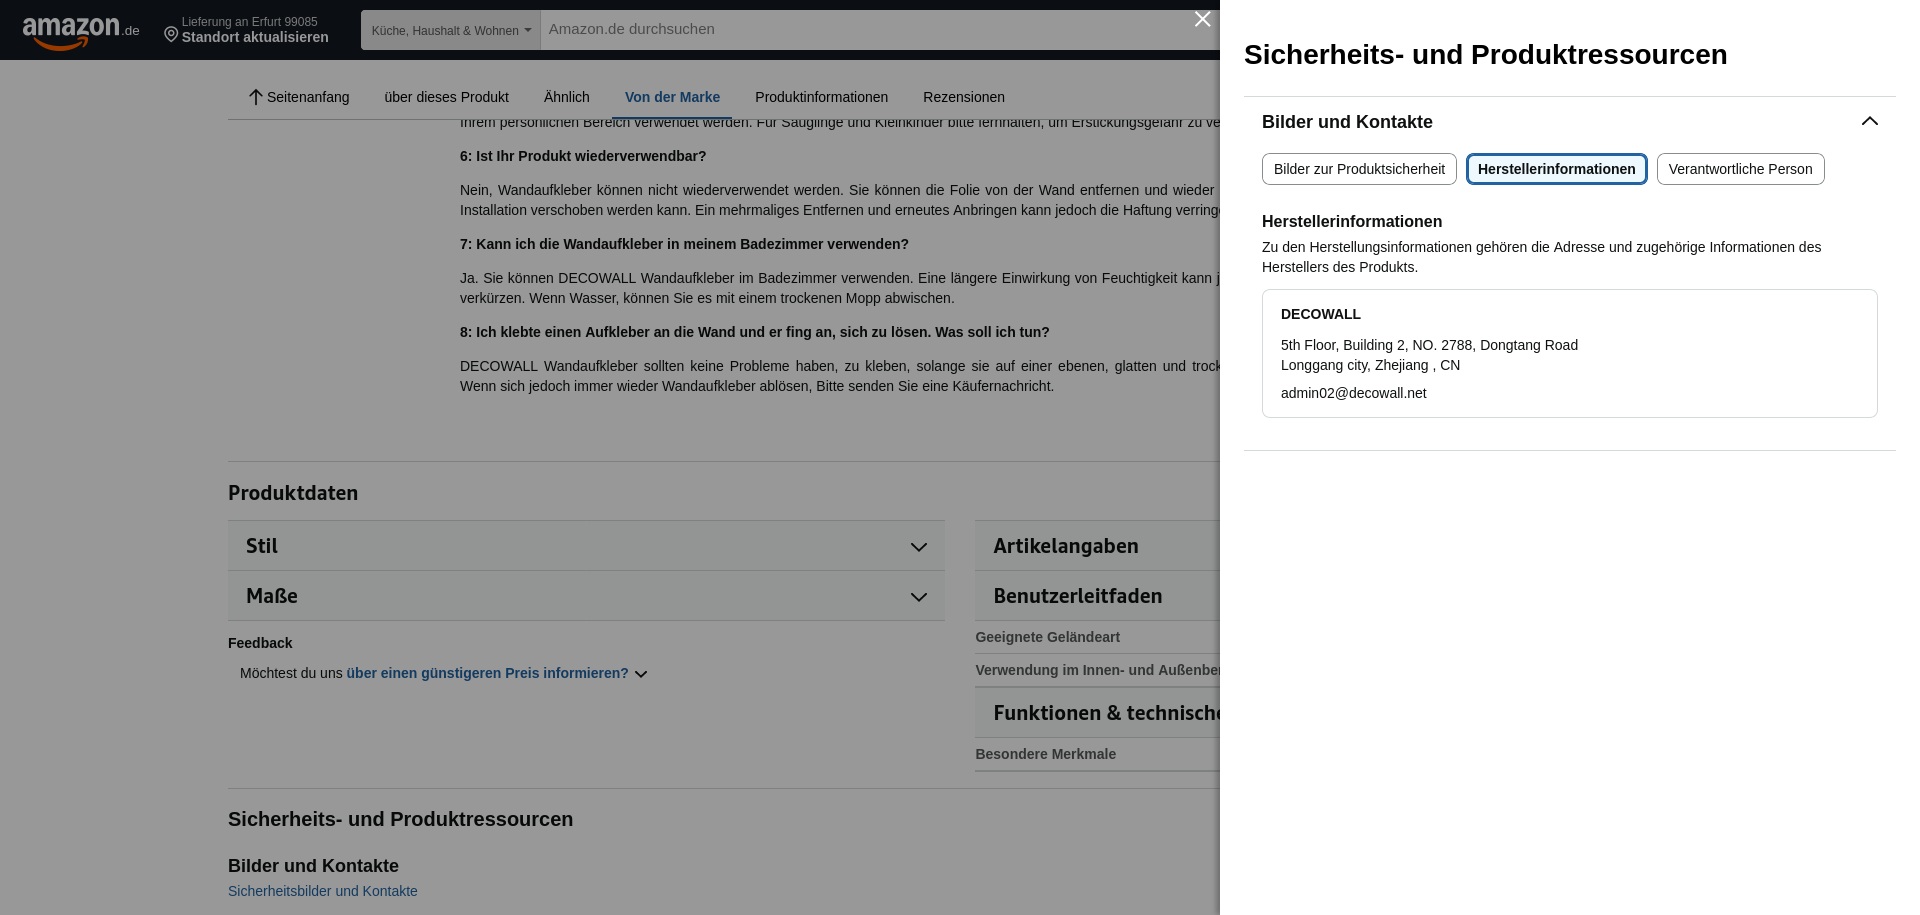
Task: Click the Seitenanfang up arrow icon
Action: point(255,97)
